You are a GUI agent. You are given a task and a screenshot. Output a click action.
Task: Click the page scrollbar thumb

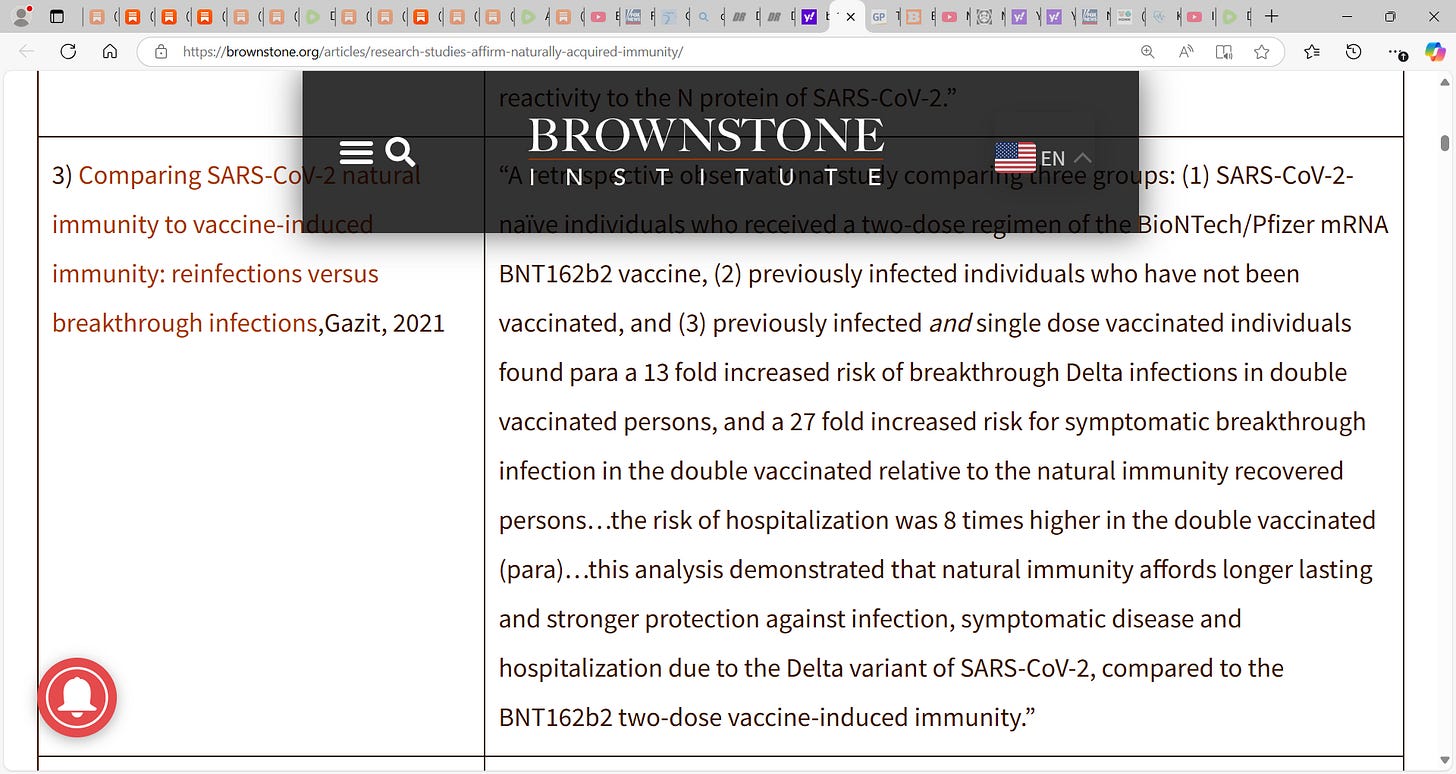tap(1444, 143)
